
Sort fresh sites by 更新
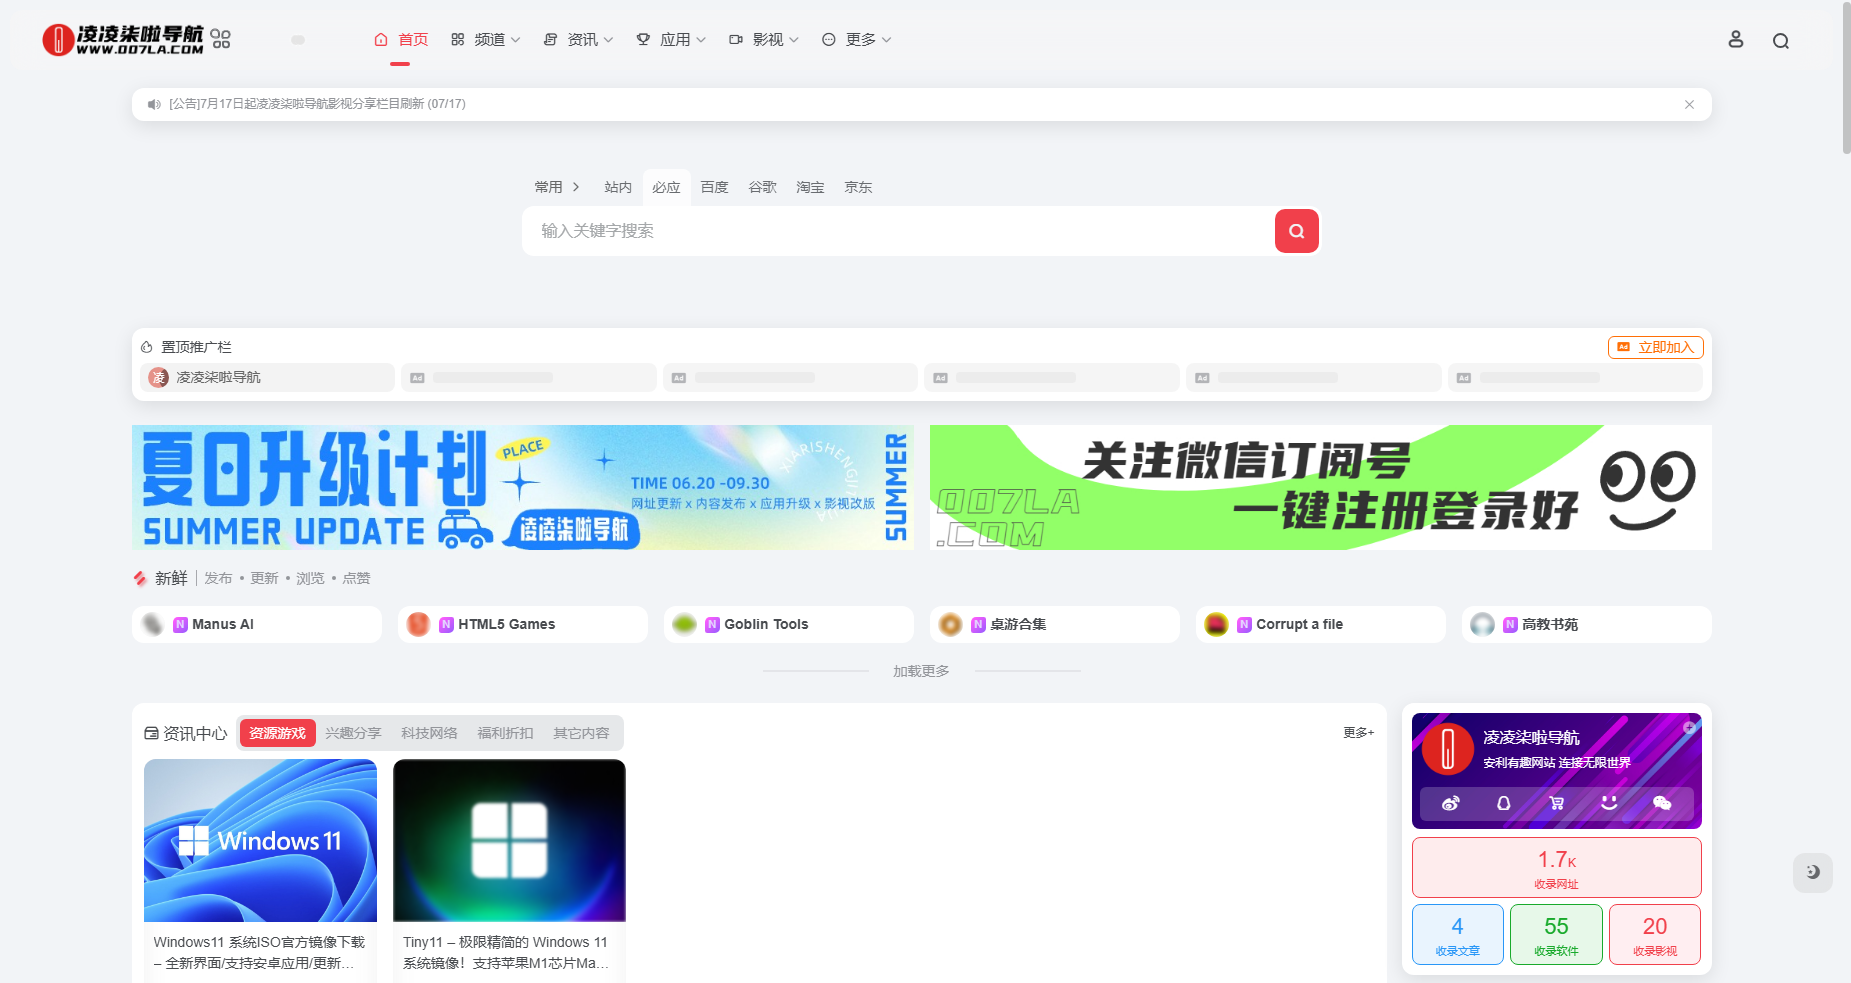[264, 578]
